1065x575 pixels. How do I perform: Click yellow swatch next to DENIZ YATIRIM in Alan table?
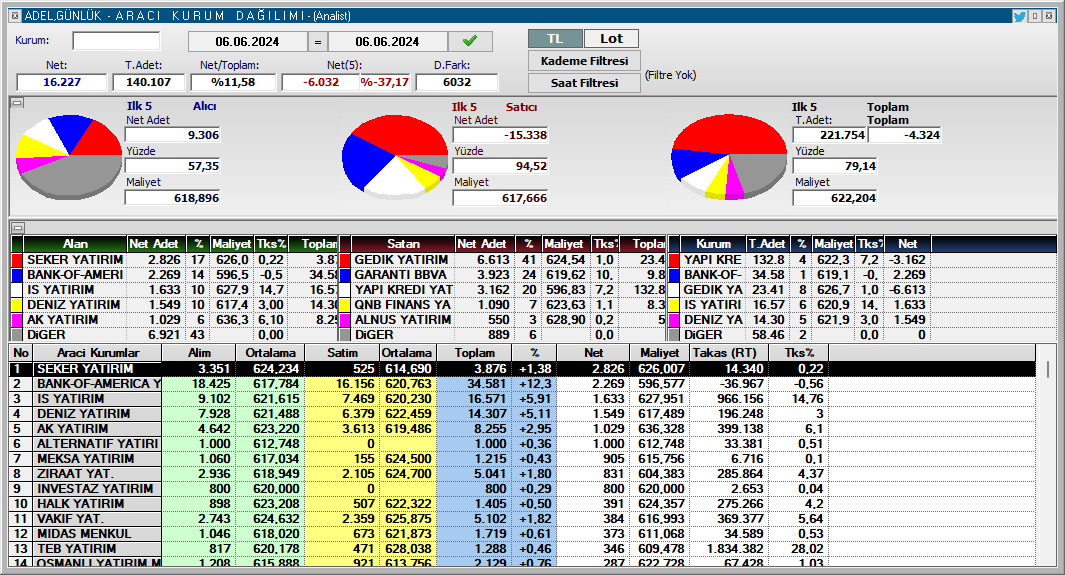coord(18,305)
